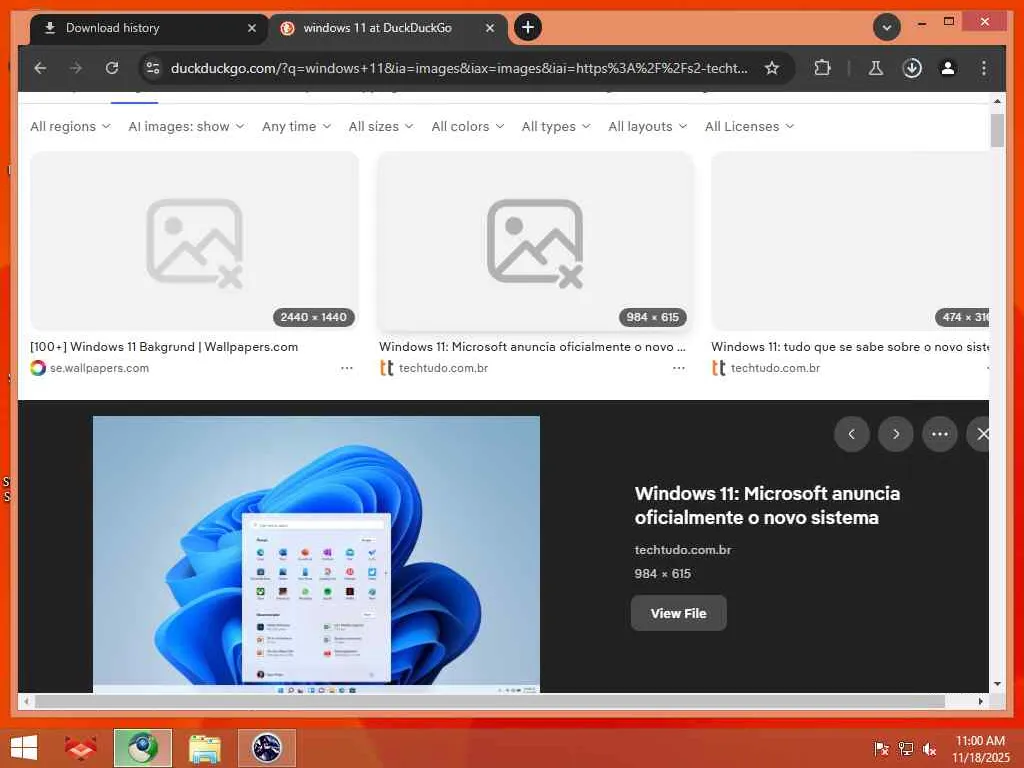Close the windows 11 at DuckDuckGo tab
The height and width of the screenshot is (768, 1024).
(490, 28)
